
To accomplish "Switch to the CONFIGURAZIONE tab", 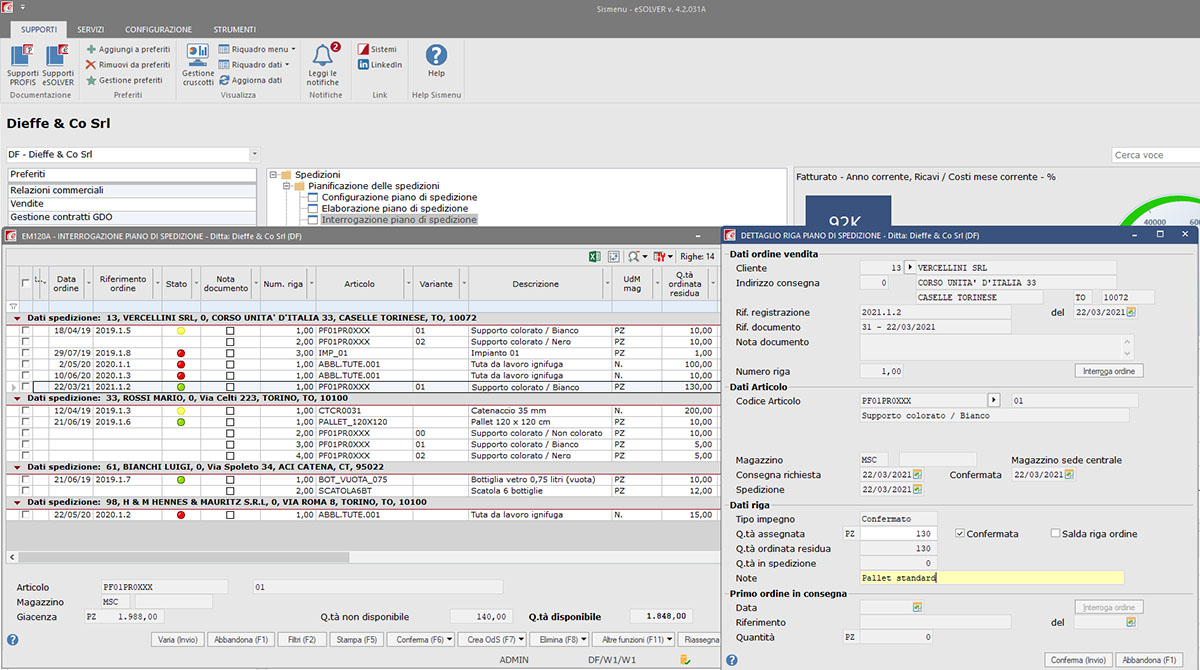I will (159, 30).
